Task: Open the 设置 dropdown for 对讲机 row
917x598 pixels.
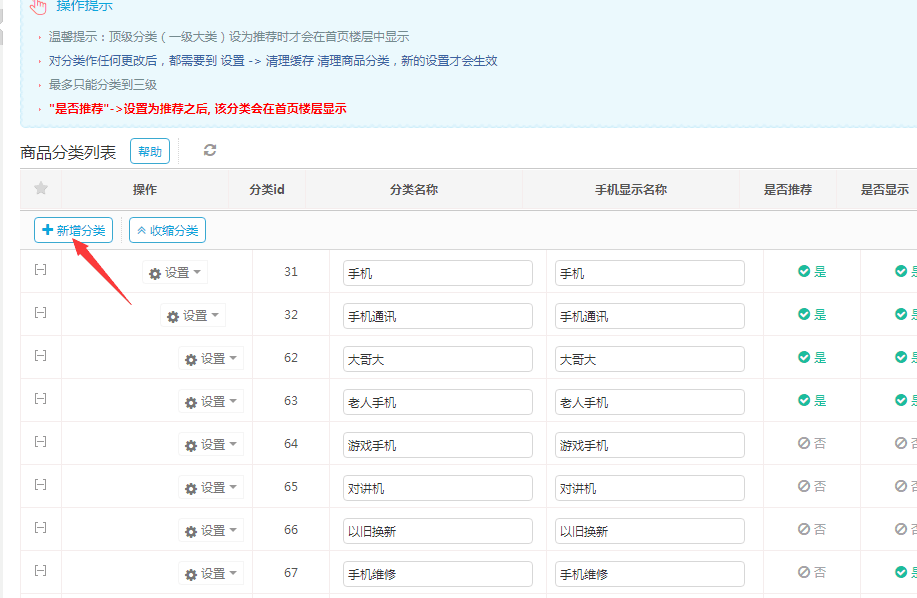Action: (211, 487)
